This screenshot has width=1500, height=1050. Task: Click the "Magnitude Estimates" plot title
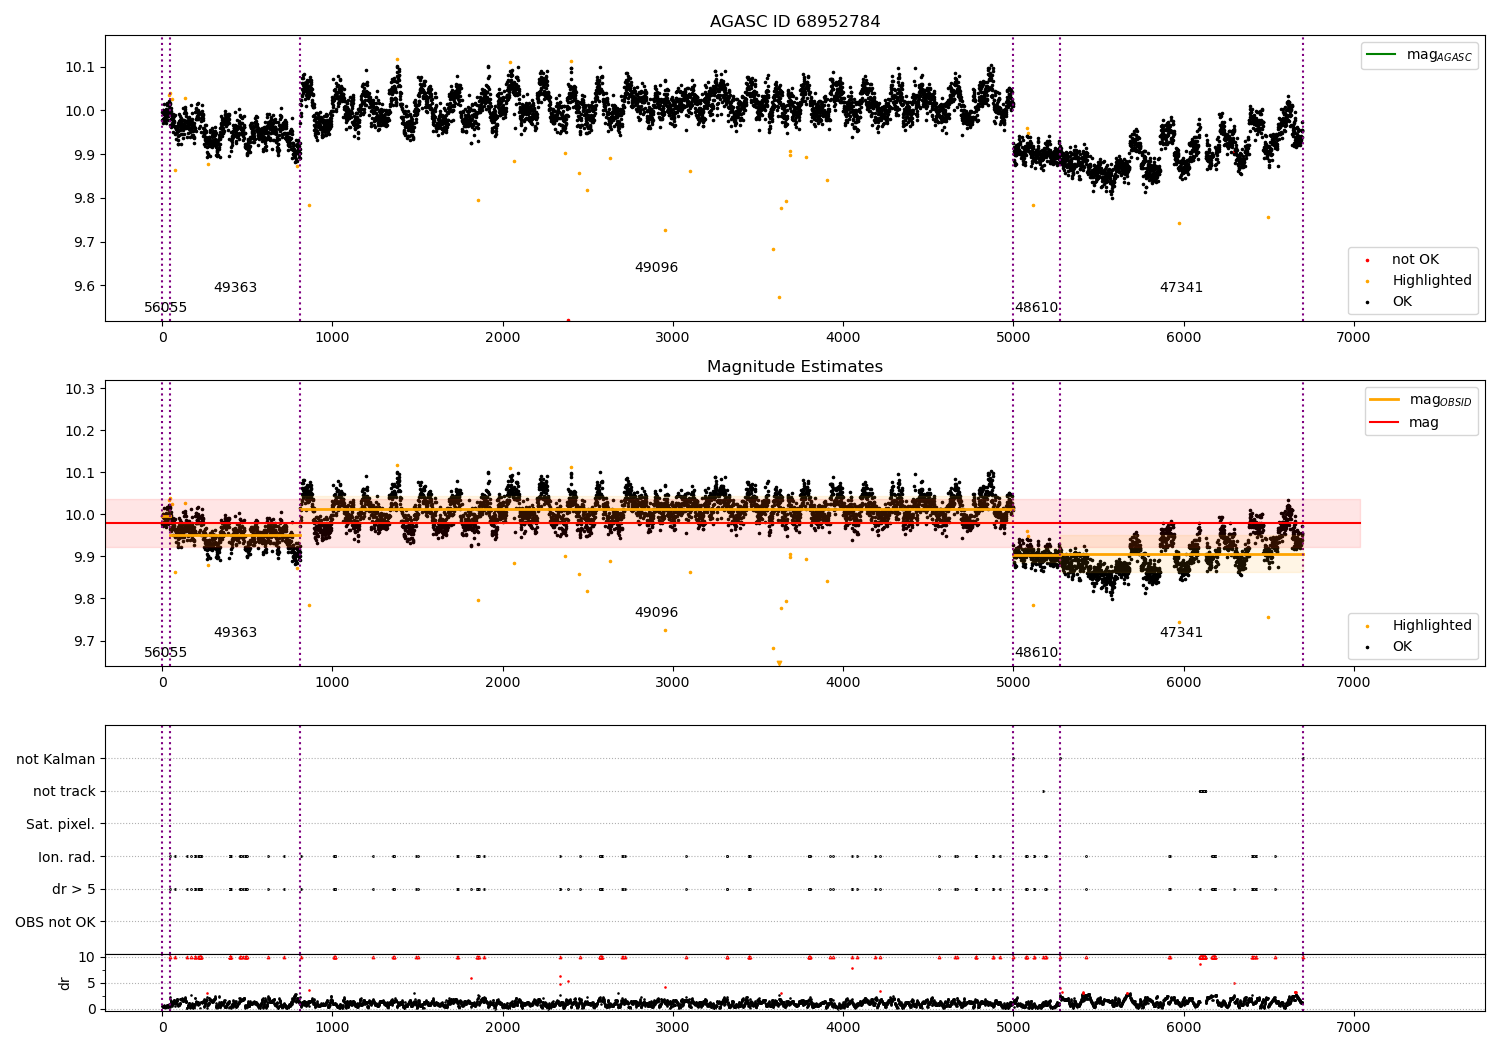[795, 367]
